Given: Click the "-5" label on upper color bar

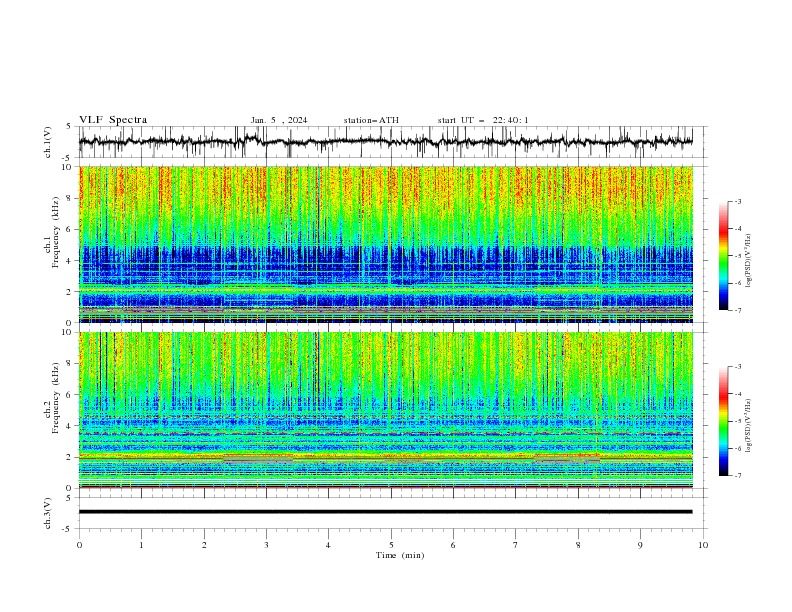Looking at the screenshot, I should tap(737, 256).
